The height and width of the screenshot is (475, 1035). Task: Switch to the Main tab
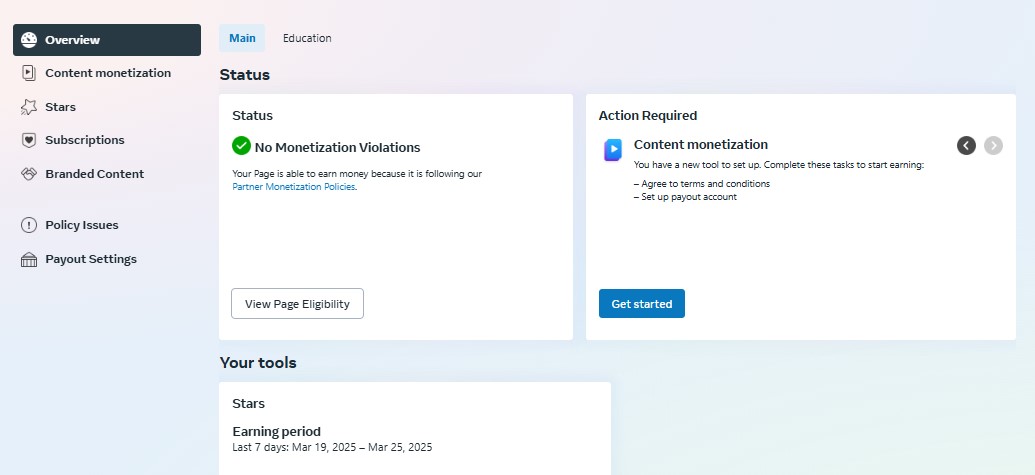242,38
